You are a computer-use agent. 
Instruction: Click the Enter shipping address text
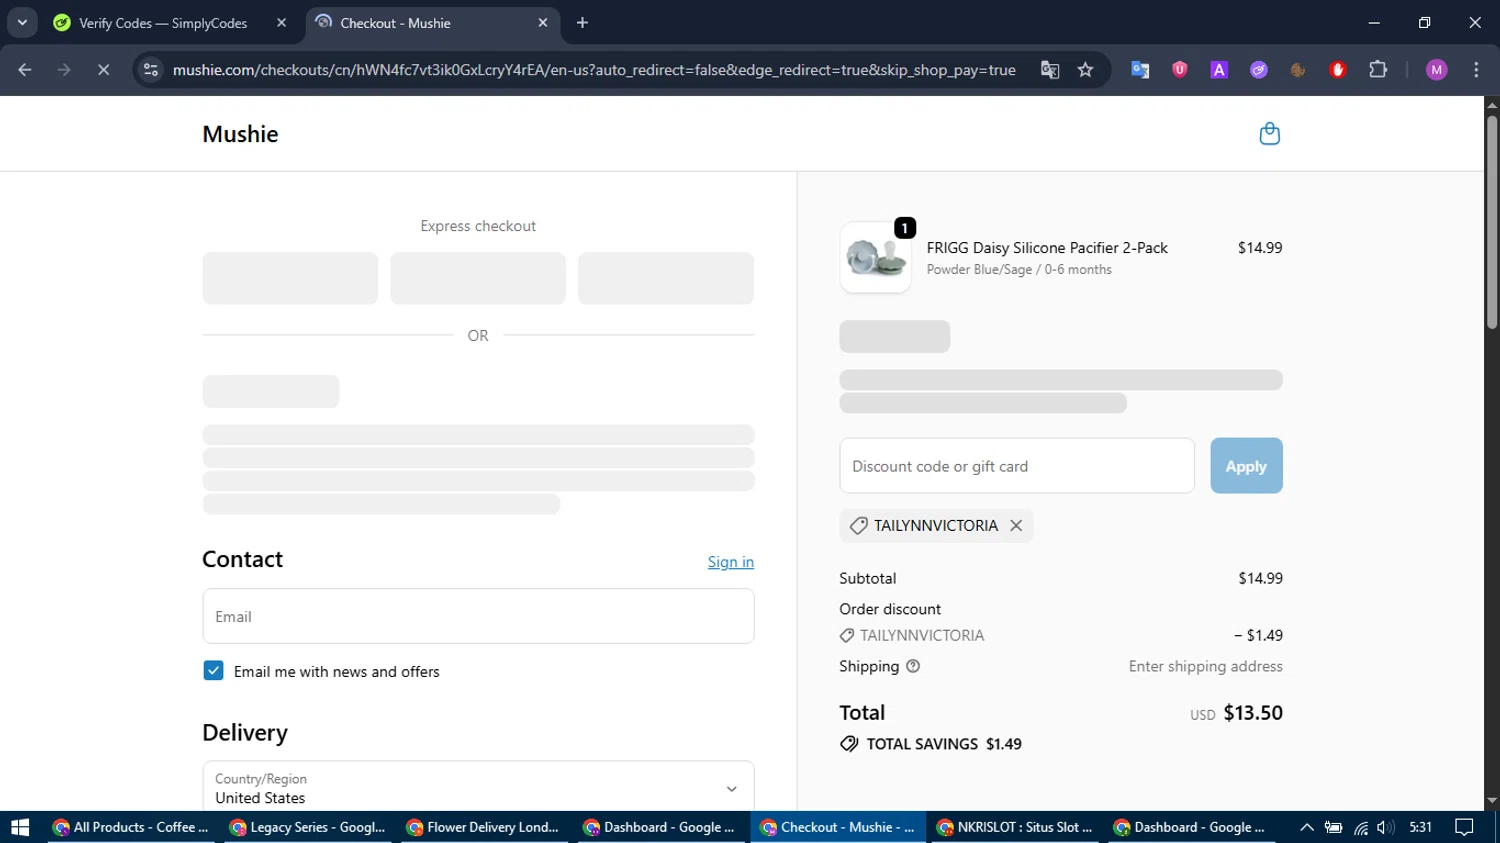click(1206, 666)
